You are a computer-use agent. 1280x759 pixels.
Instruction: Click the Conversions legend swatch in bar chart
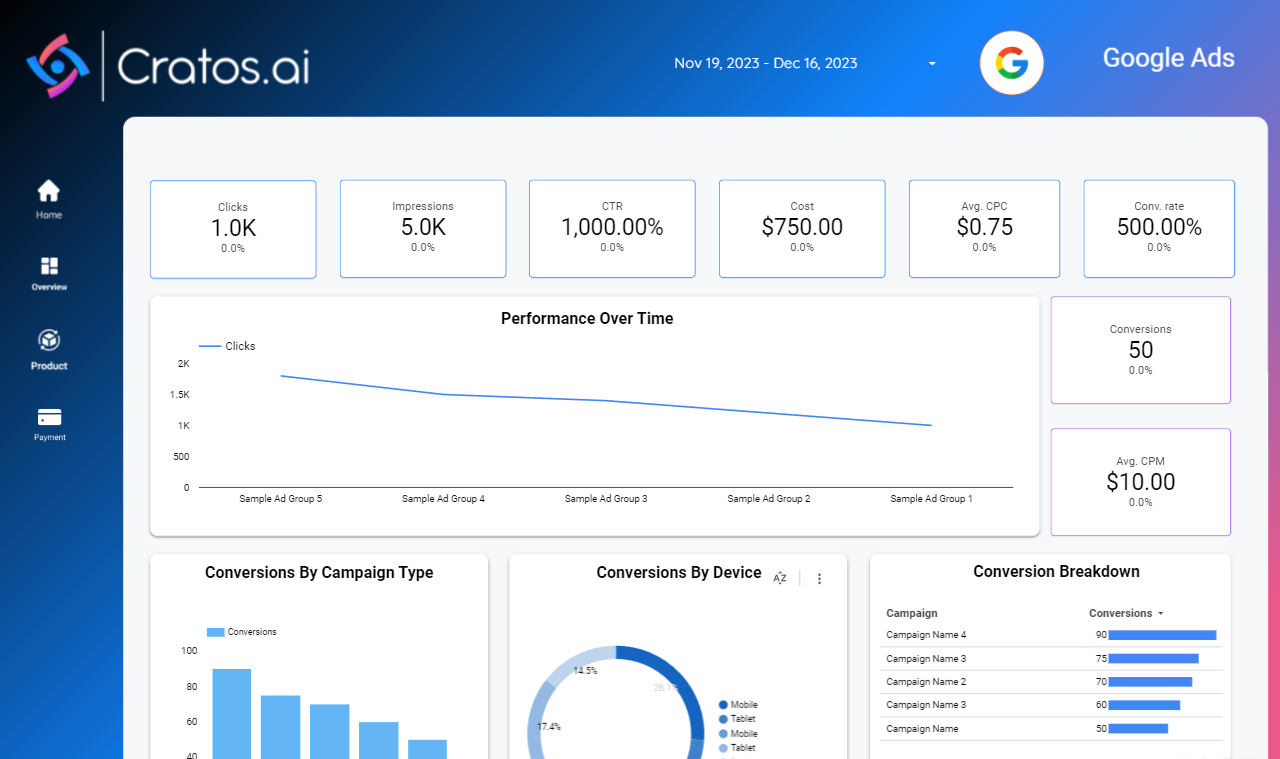pos(215,632)
